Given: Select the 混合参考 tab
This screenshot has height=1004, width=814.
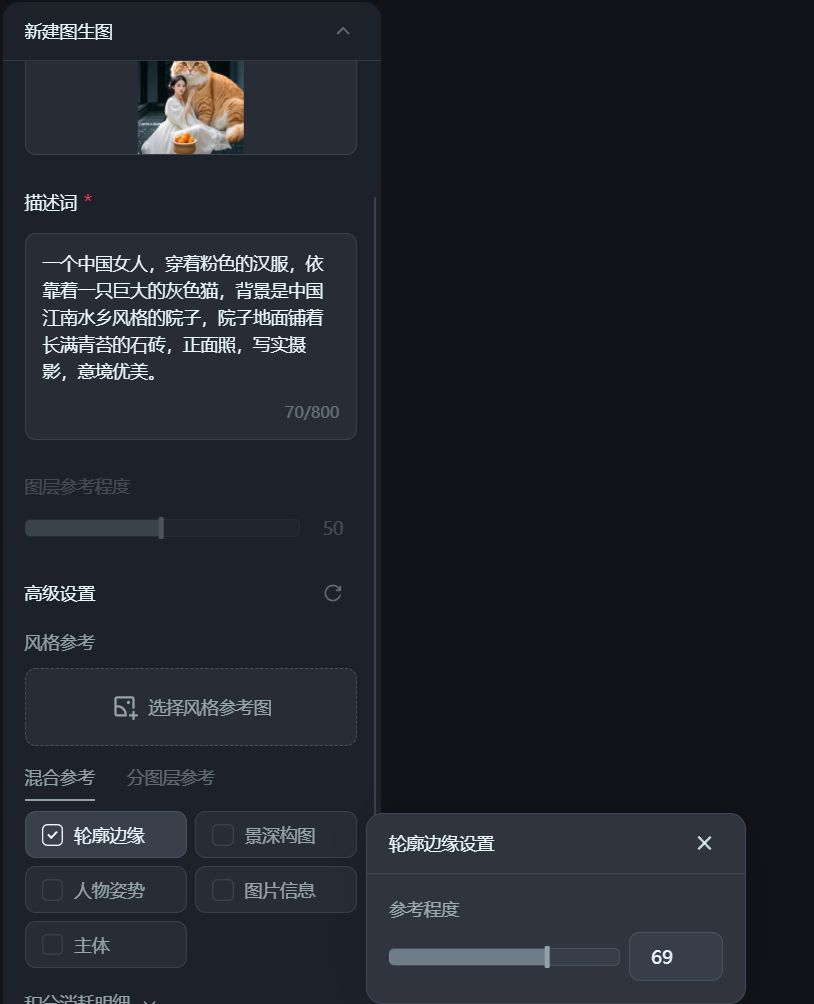Looking at the screenshot, I should pos(60,777).
